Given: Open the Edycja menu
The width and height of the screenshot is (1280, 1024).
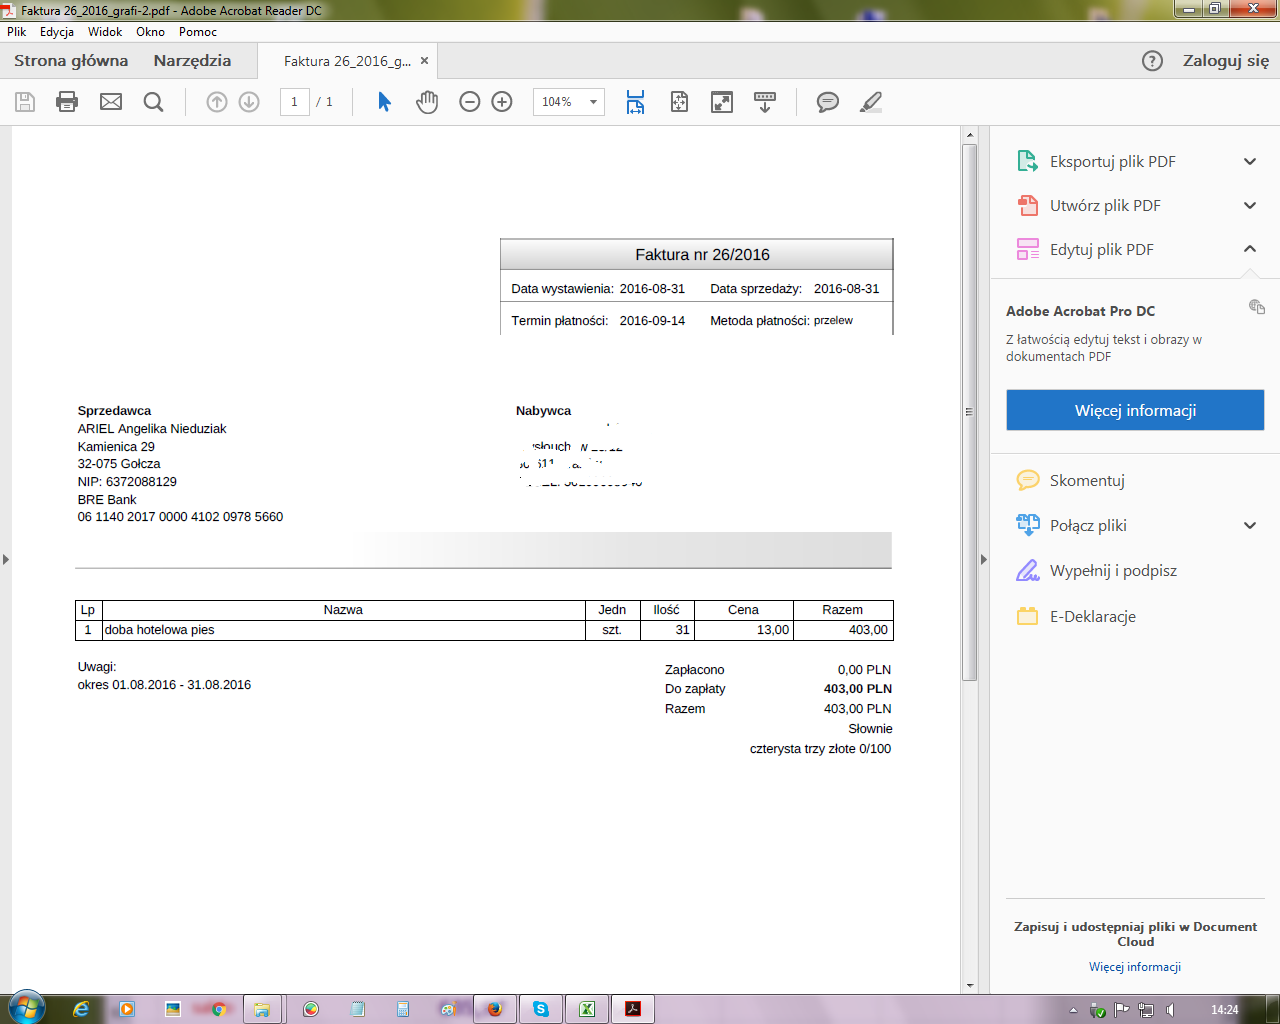Looking at the screenshot, I should [x=57, y=32].
